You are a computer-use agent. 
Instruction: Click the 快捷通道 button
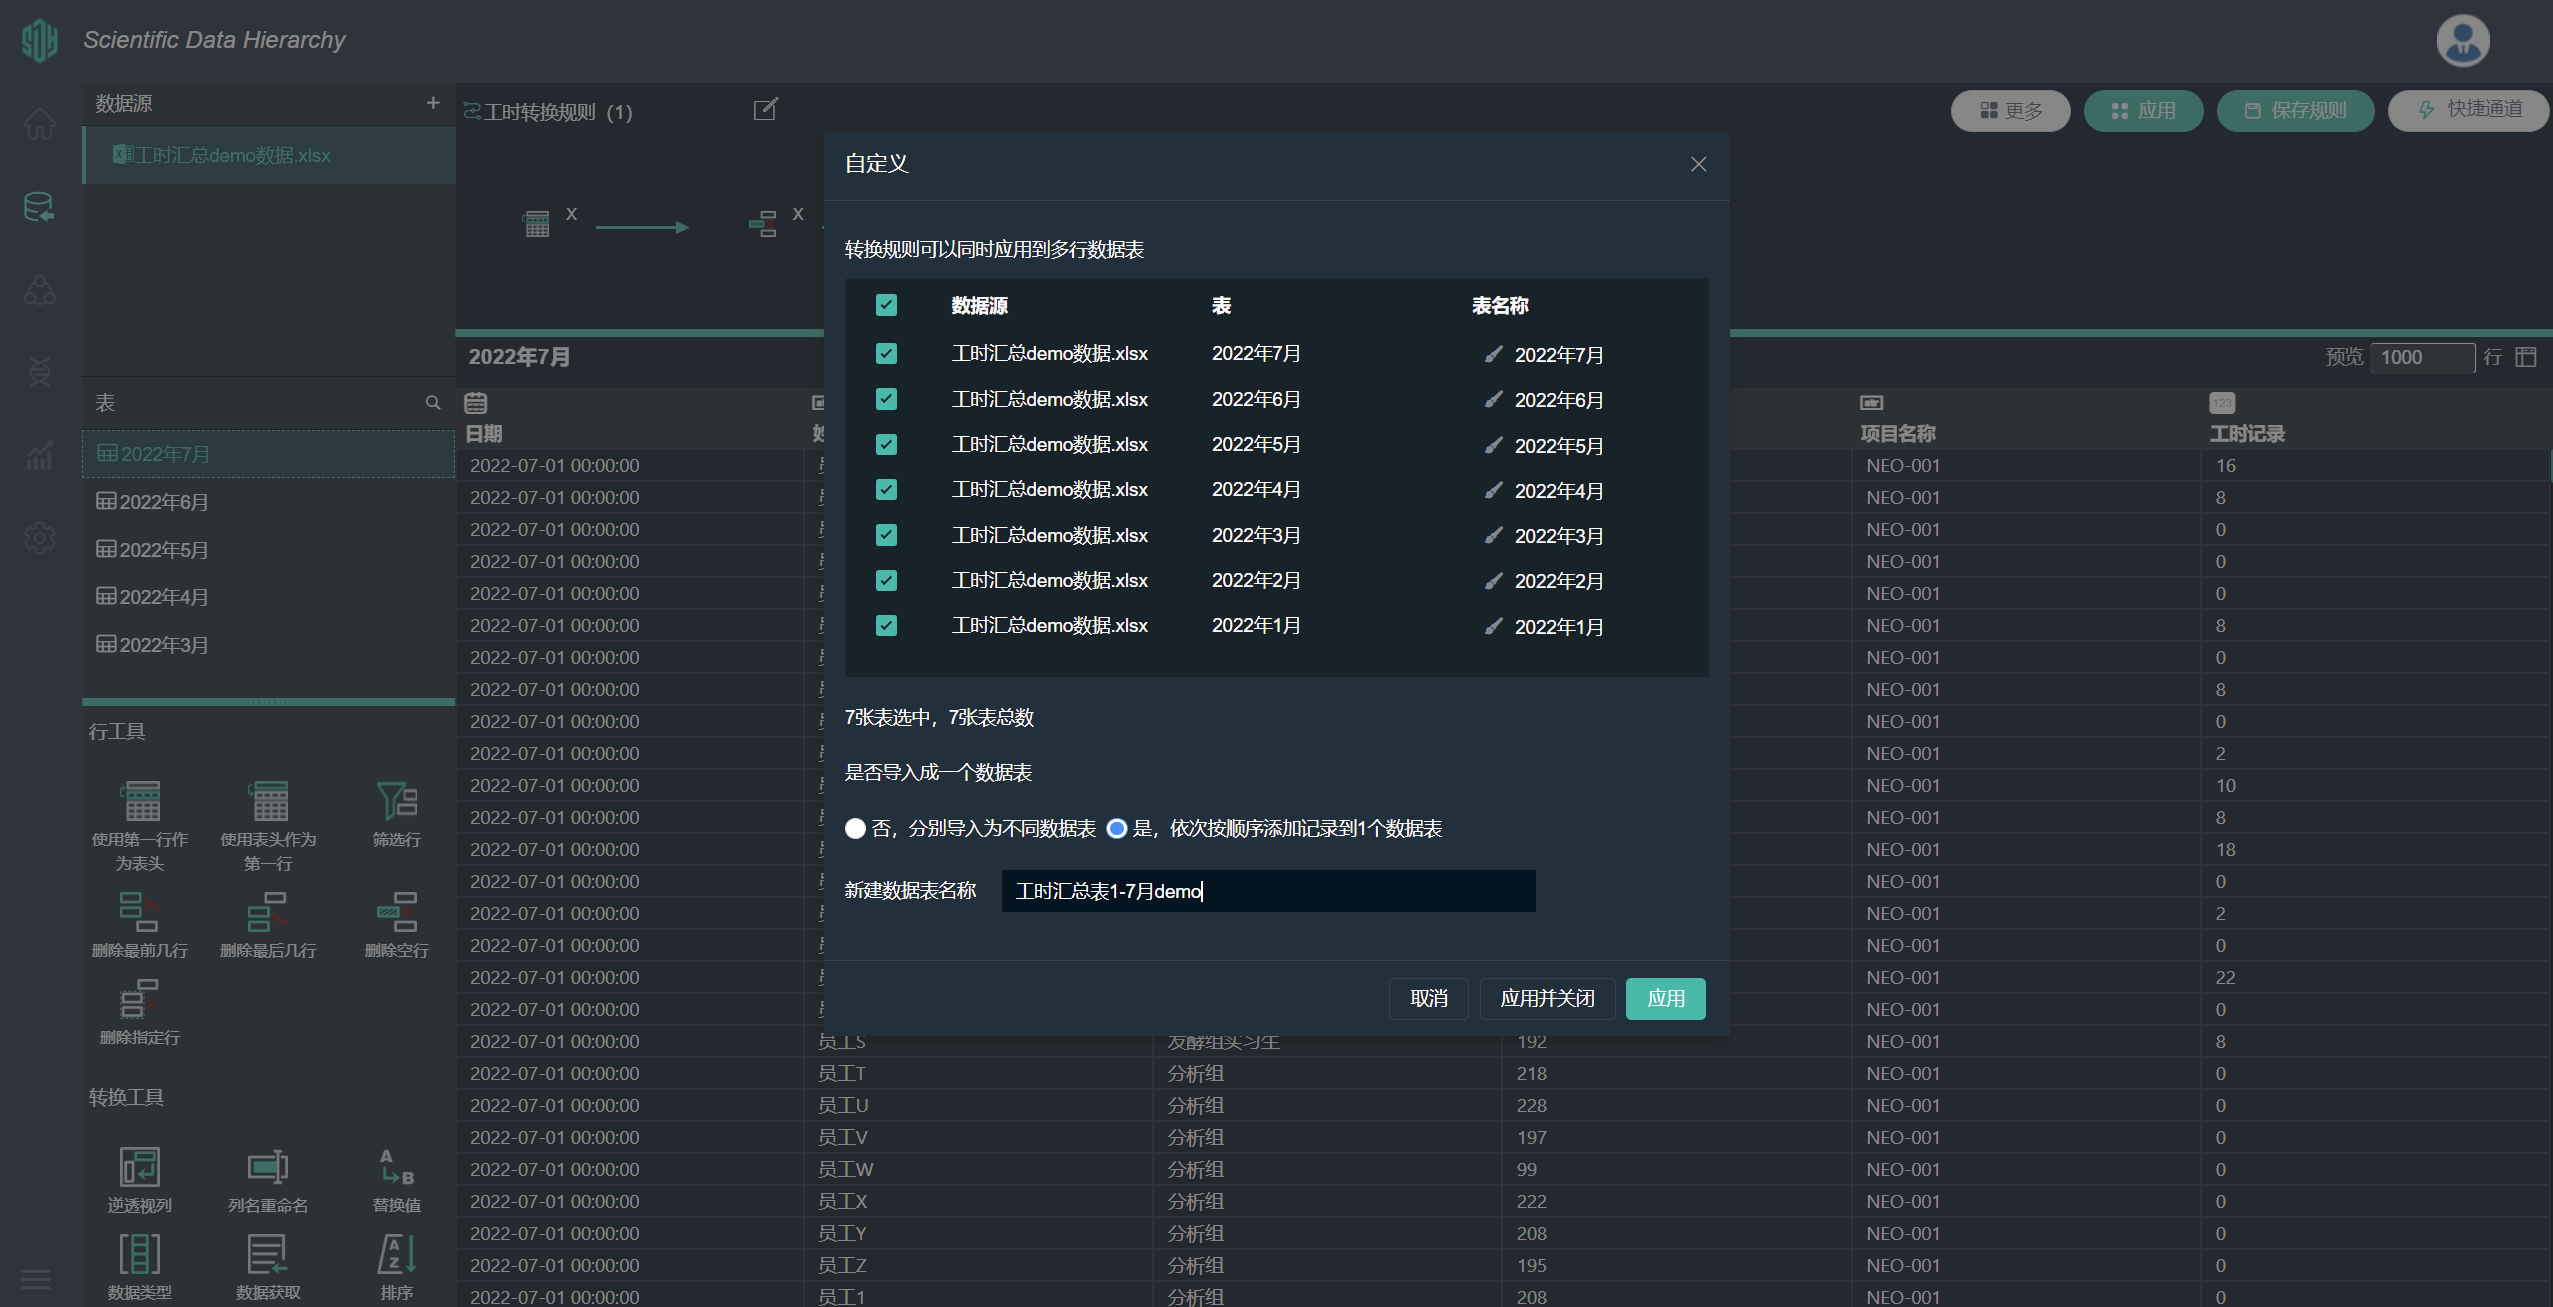pyautogui.click(x=2468, y=110)
